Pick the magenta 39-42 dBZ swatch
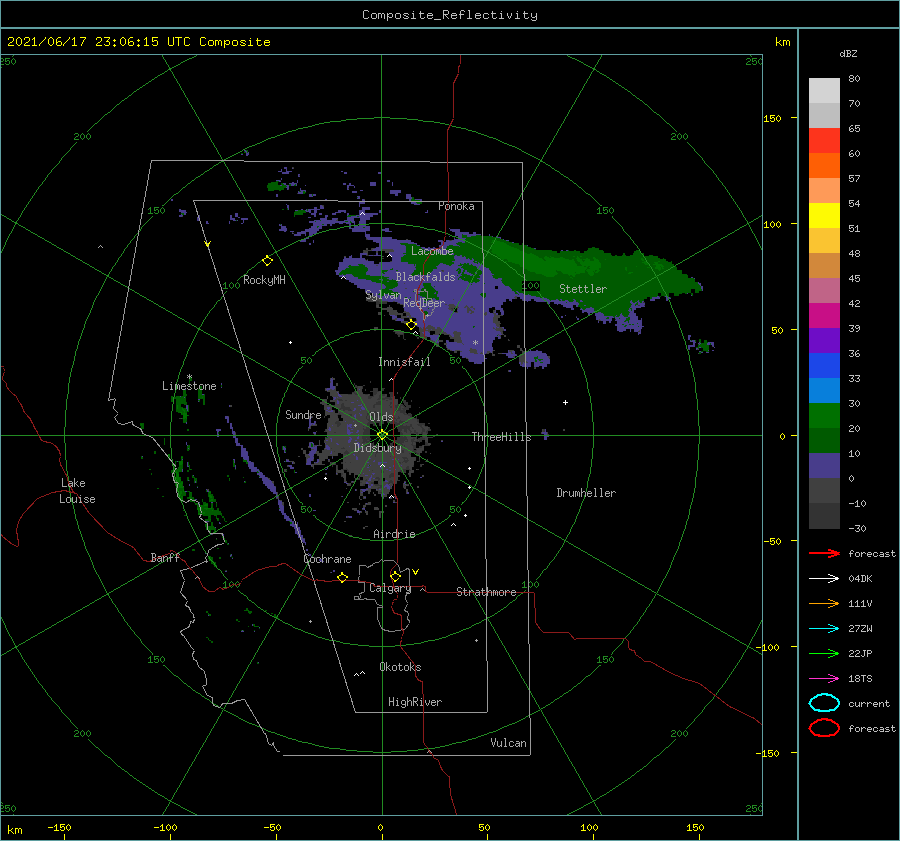900x841 pixels. point(824,316)
